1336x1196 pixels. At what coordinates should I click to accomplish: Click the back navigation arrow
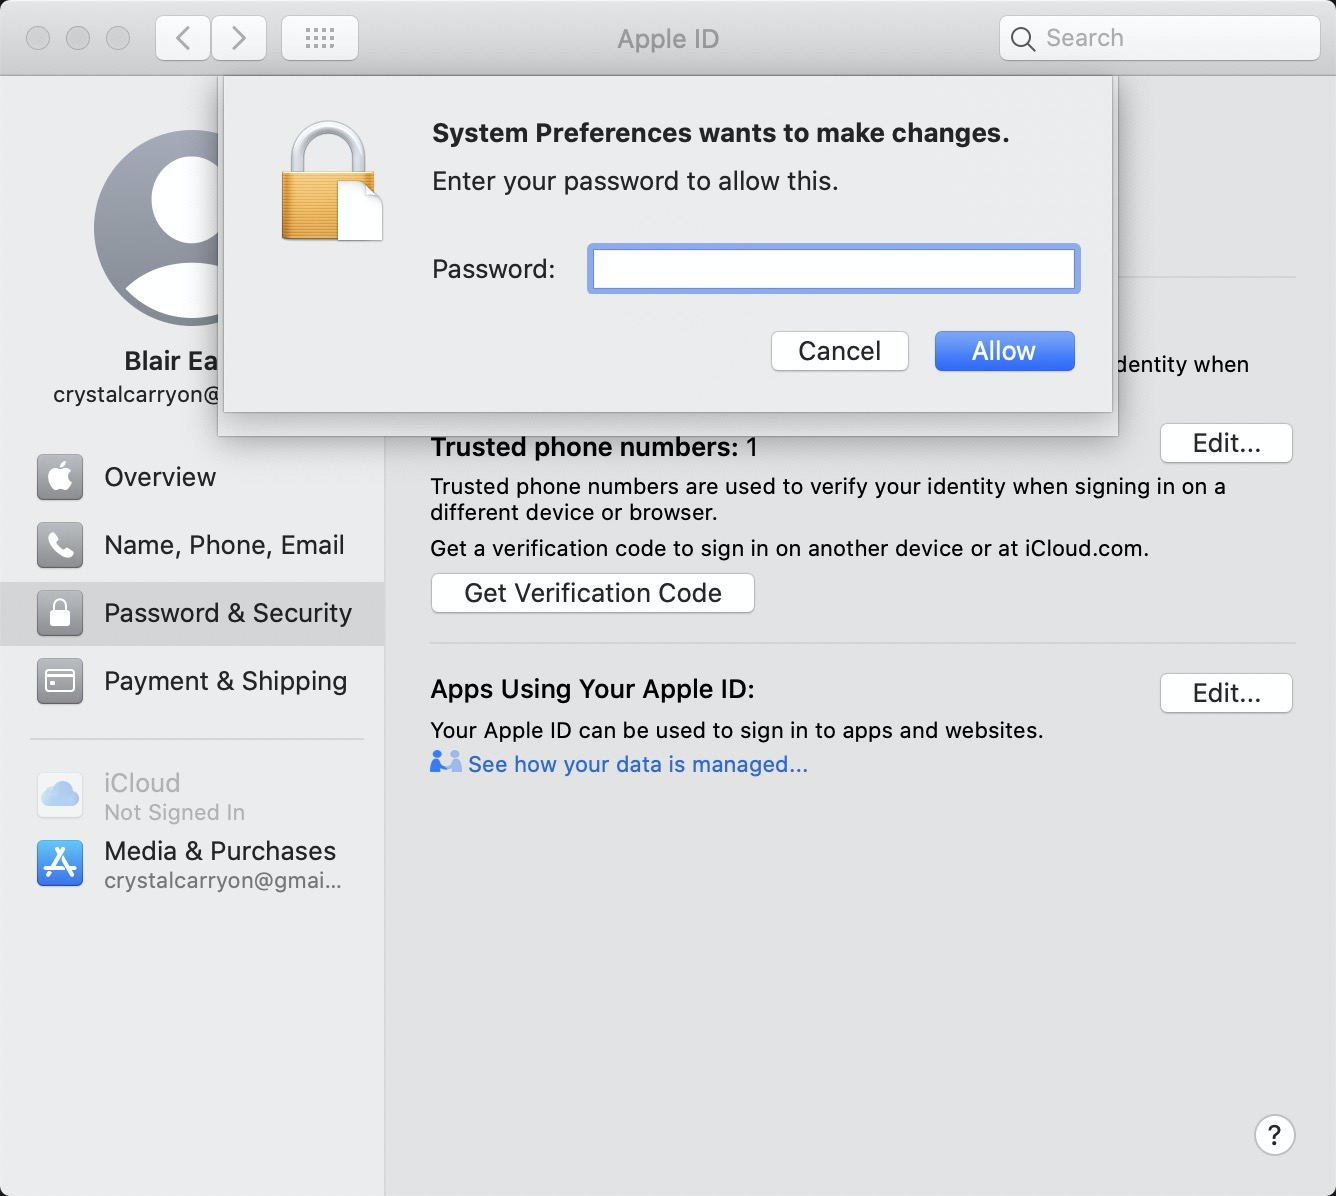[x=183, y=38]
